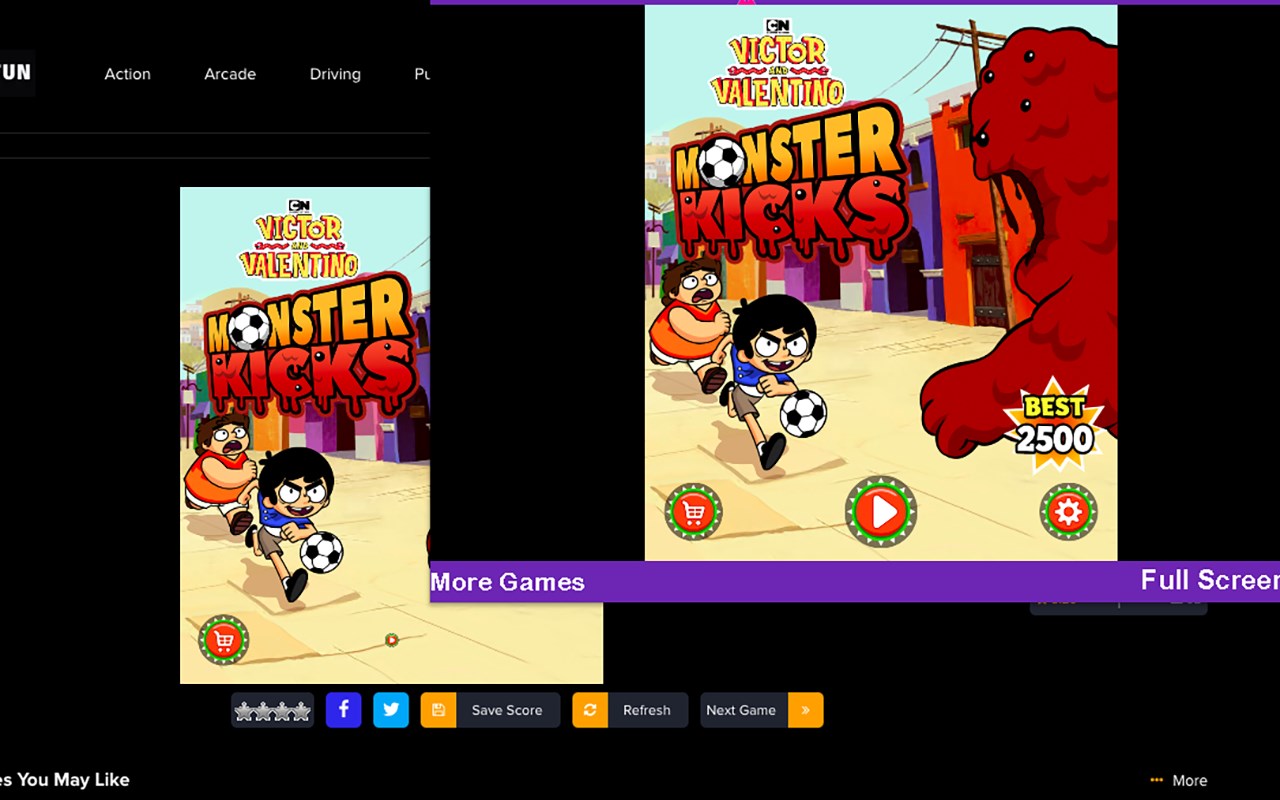Click the orange floppy disk save icon

pos(438,710)
